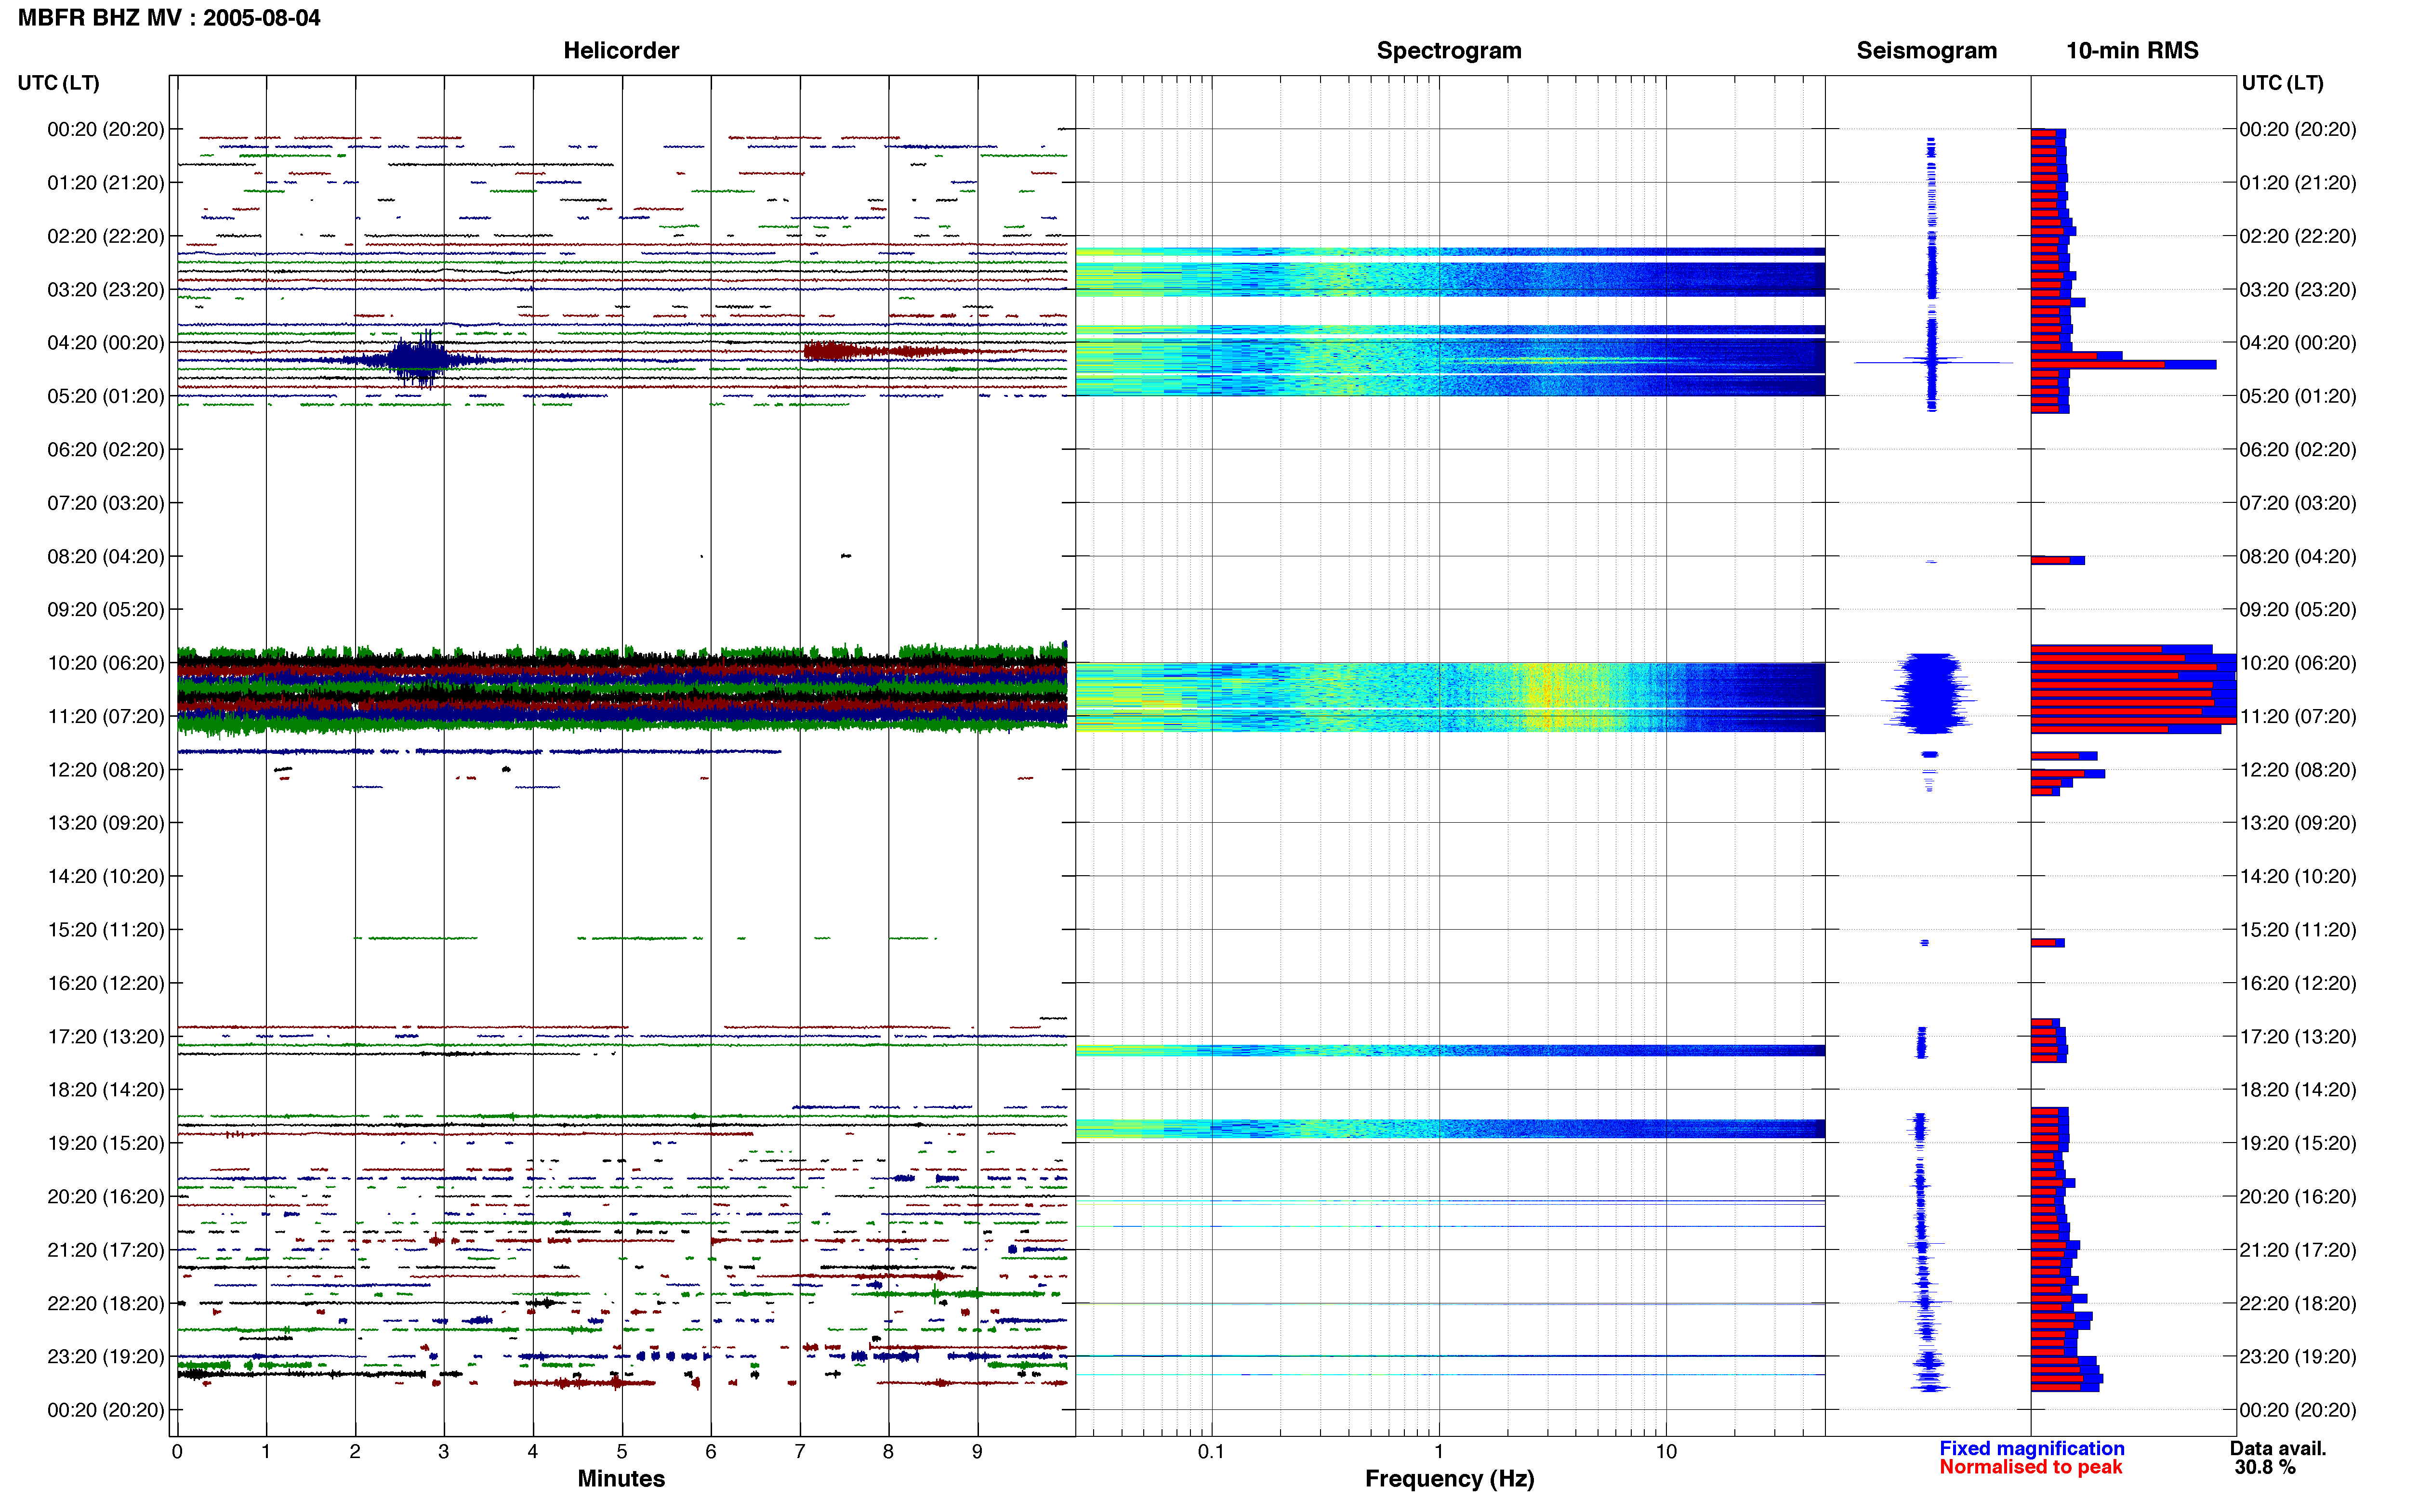Click left time label '23:20 (19:20)'

(x=105, y=1356)
